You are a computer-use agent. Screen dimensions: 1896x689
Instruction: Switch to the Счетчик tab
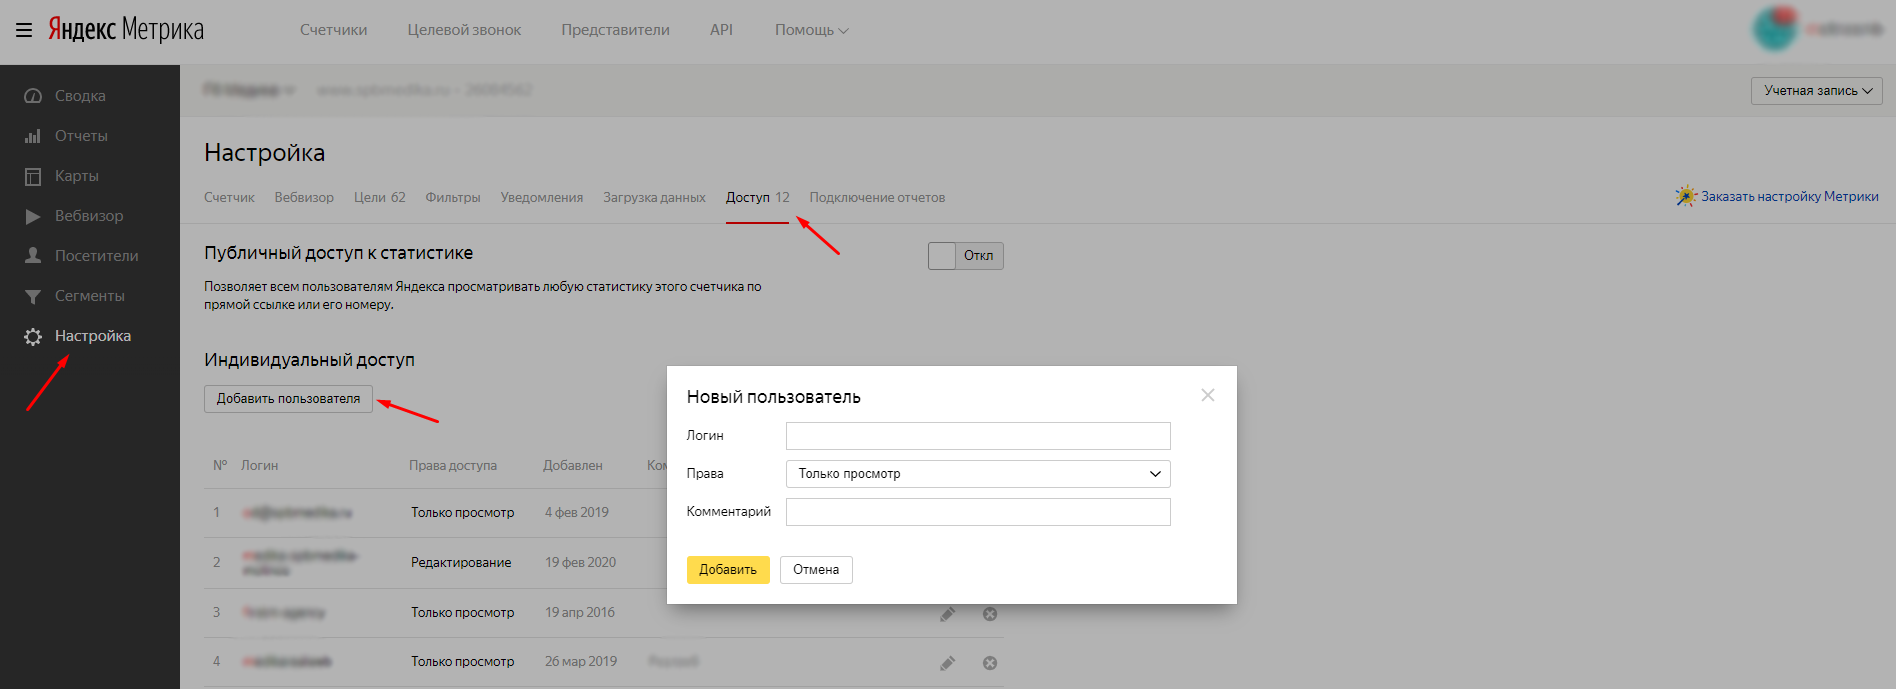pos(229,198)
